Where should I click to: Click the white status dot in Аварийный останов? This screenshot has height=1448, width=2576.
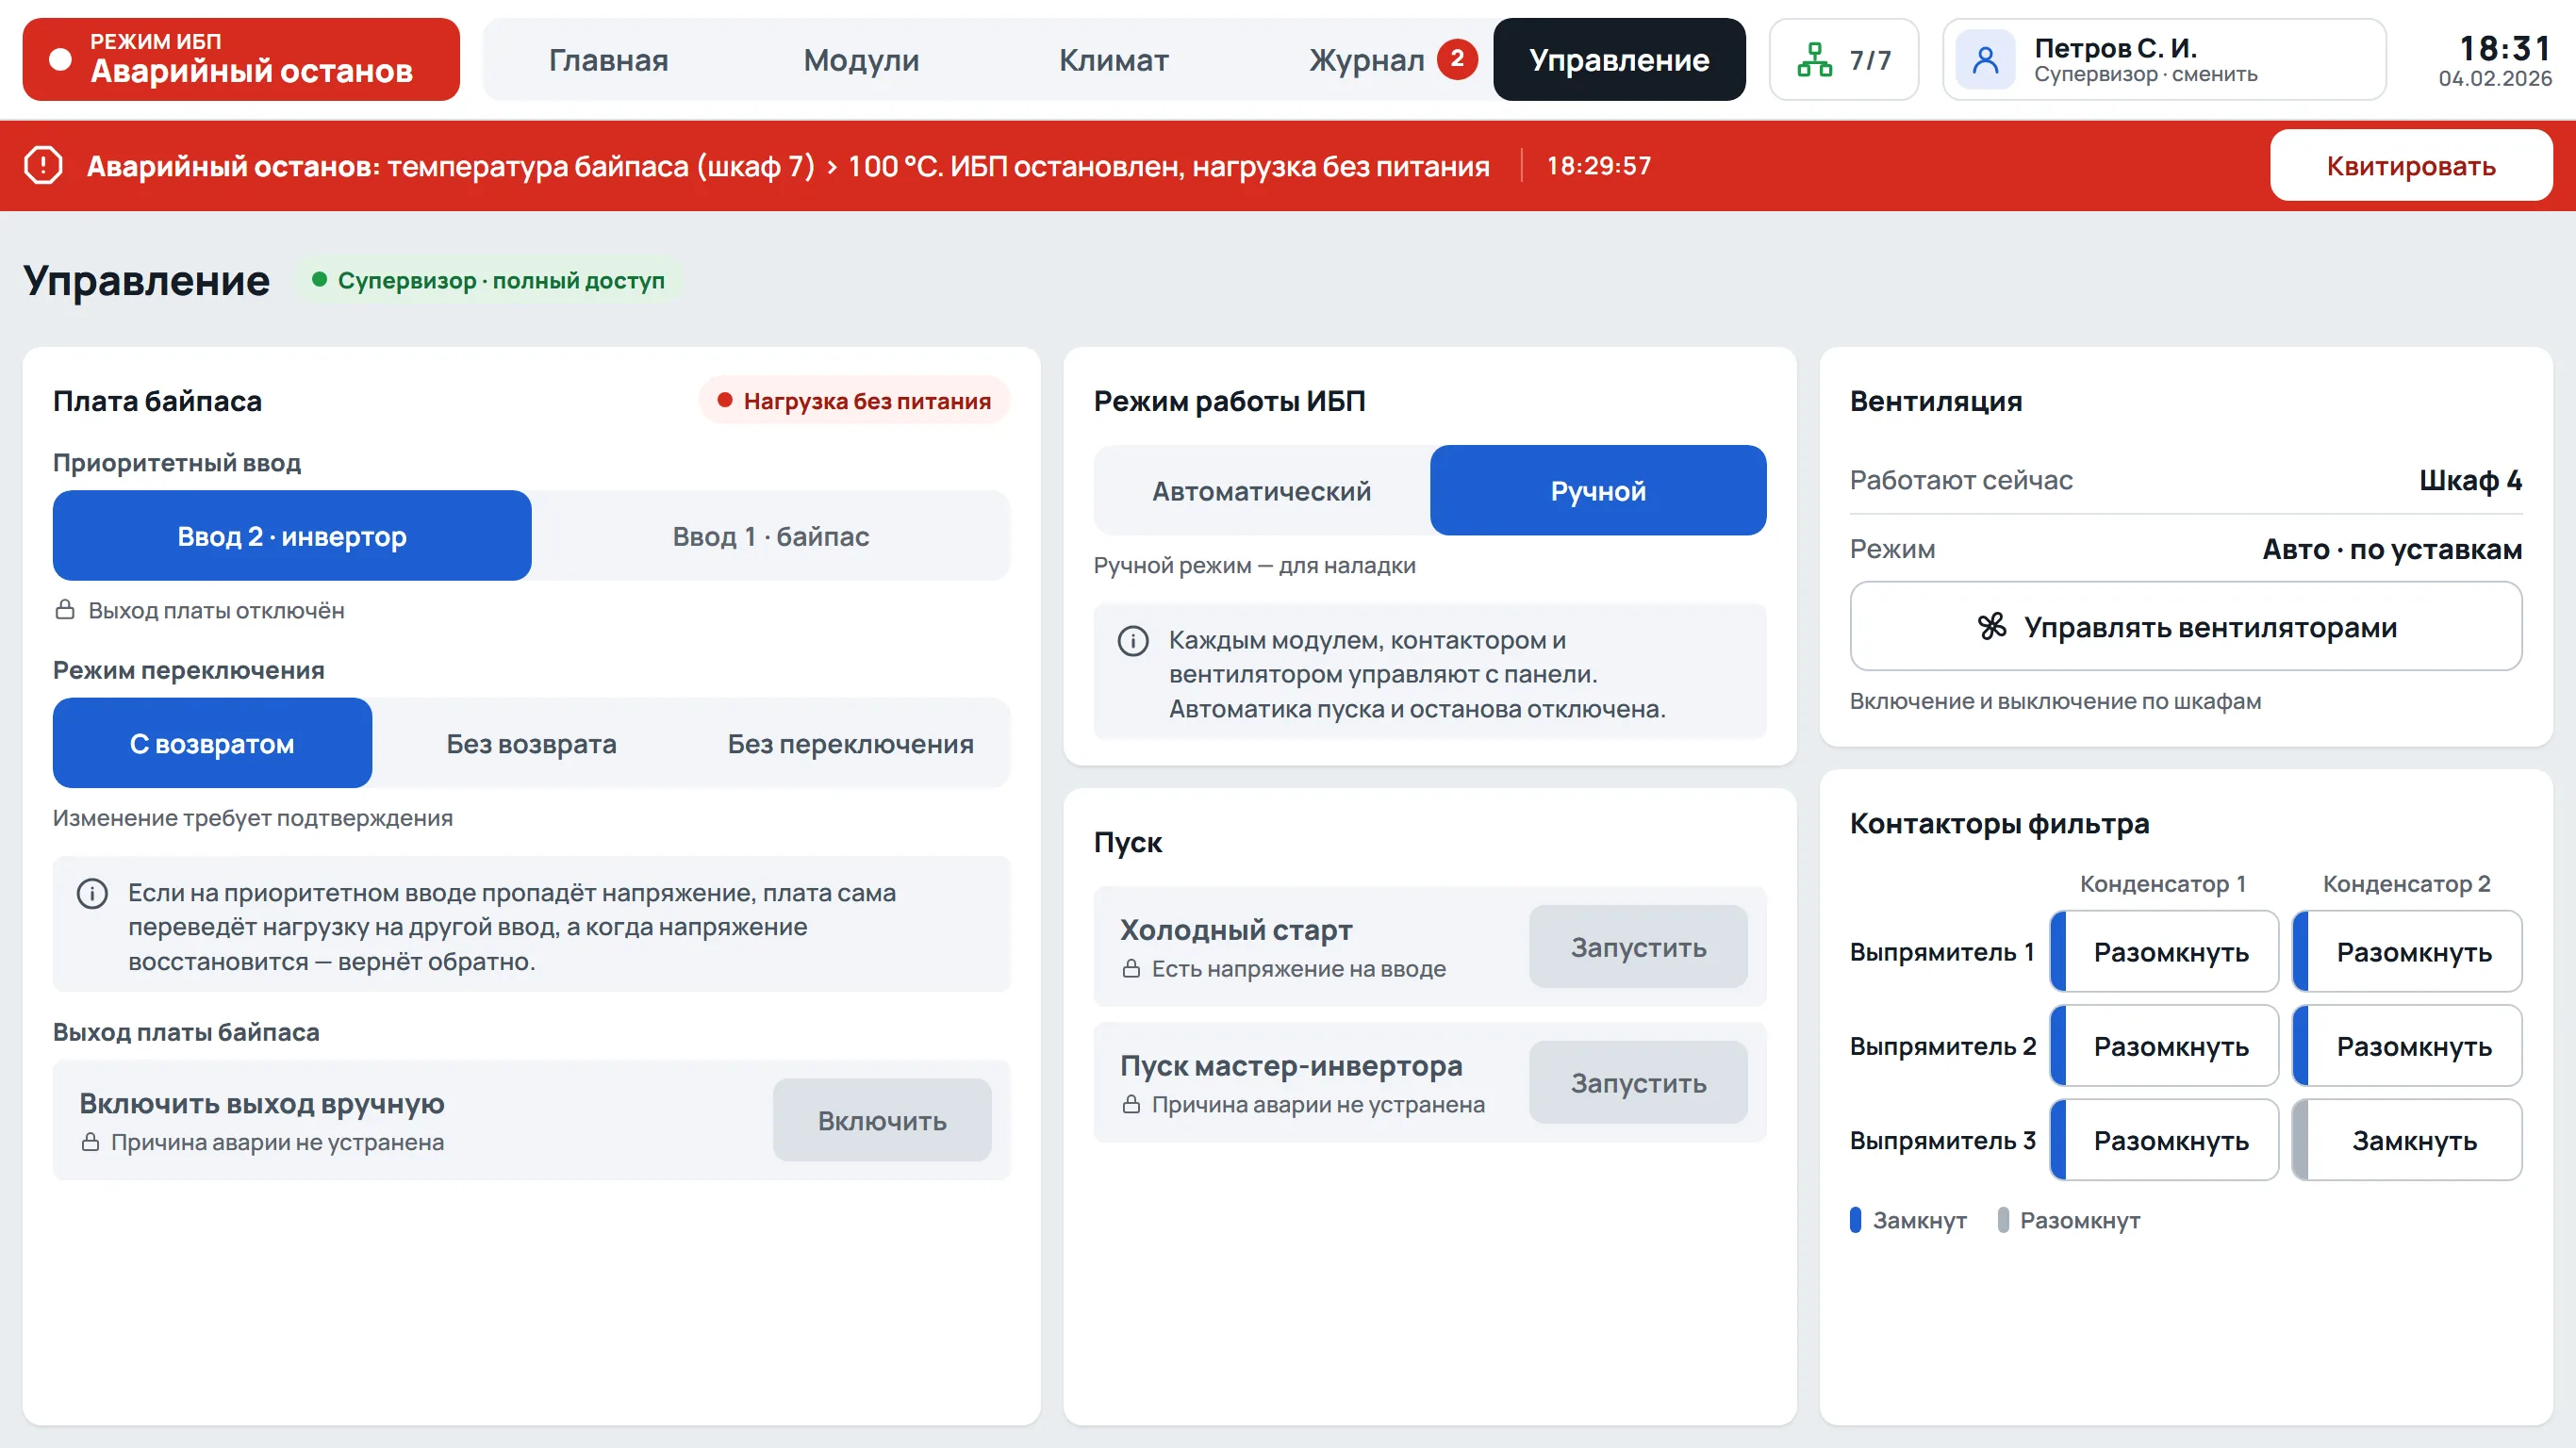tap(60, 60)
